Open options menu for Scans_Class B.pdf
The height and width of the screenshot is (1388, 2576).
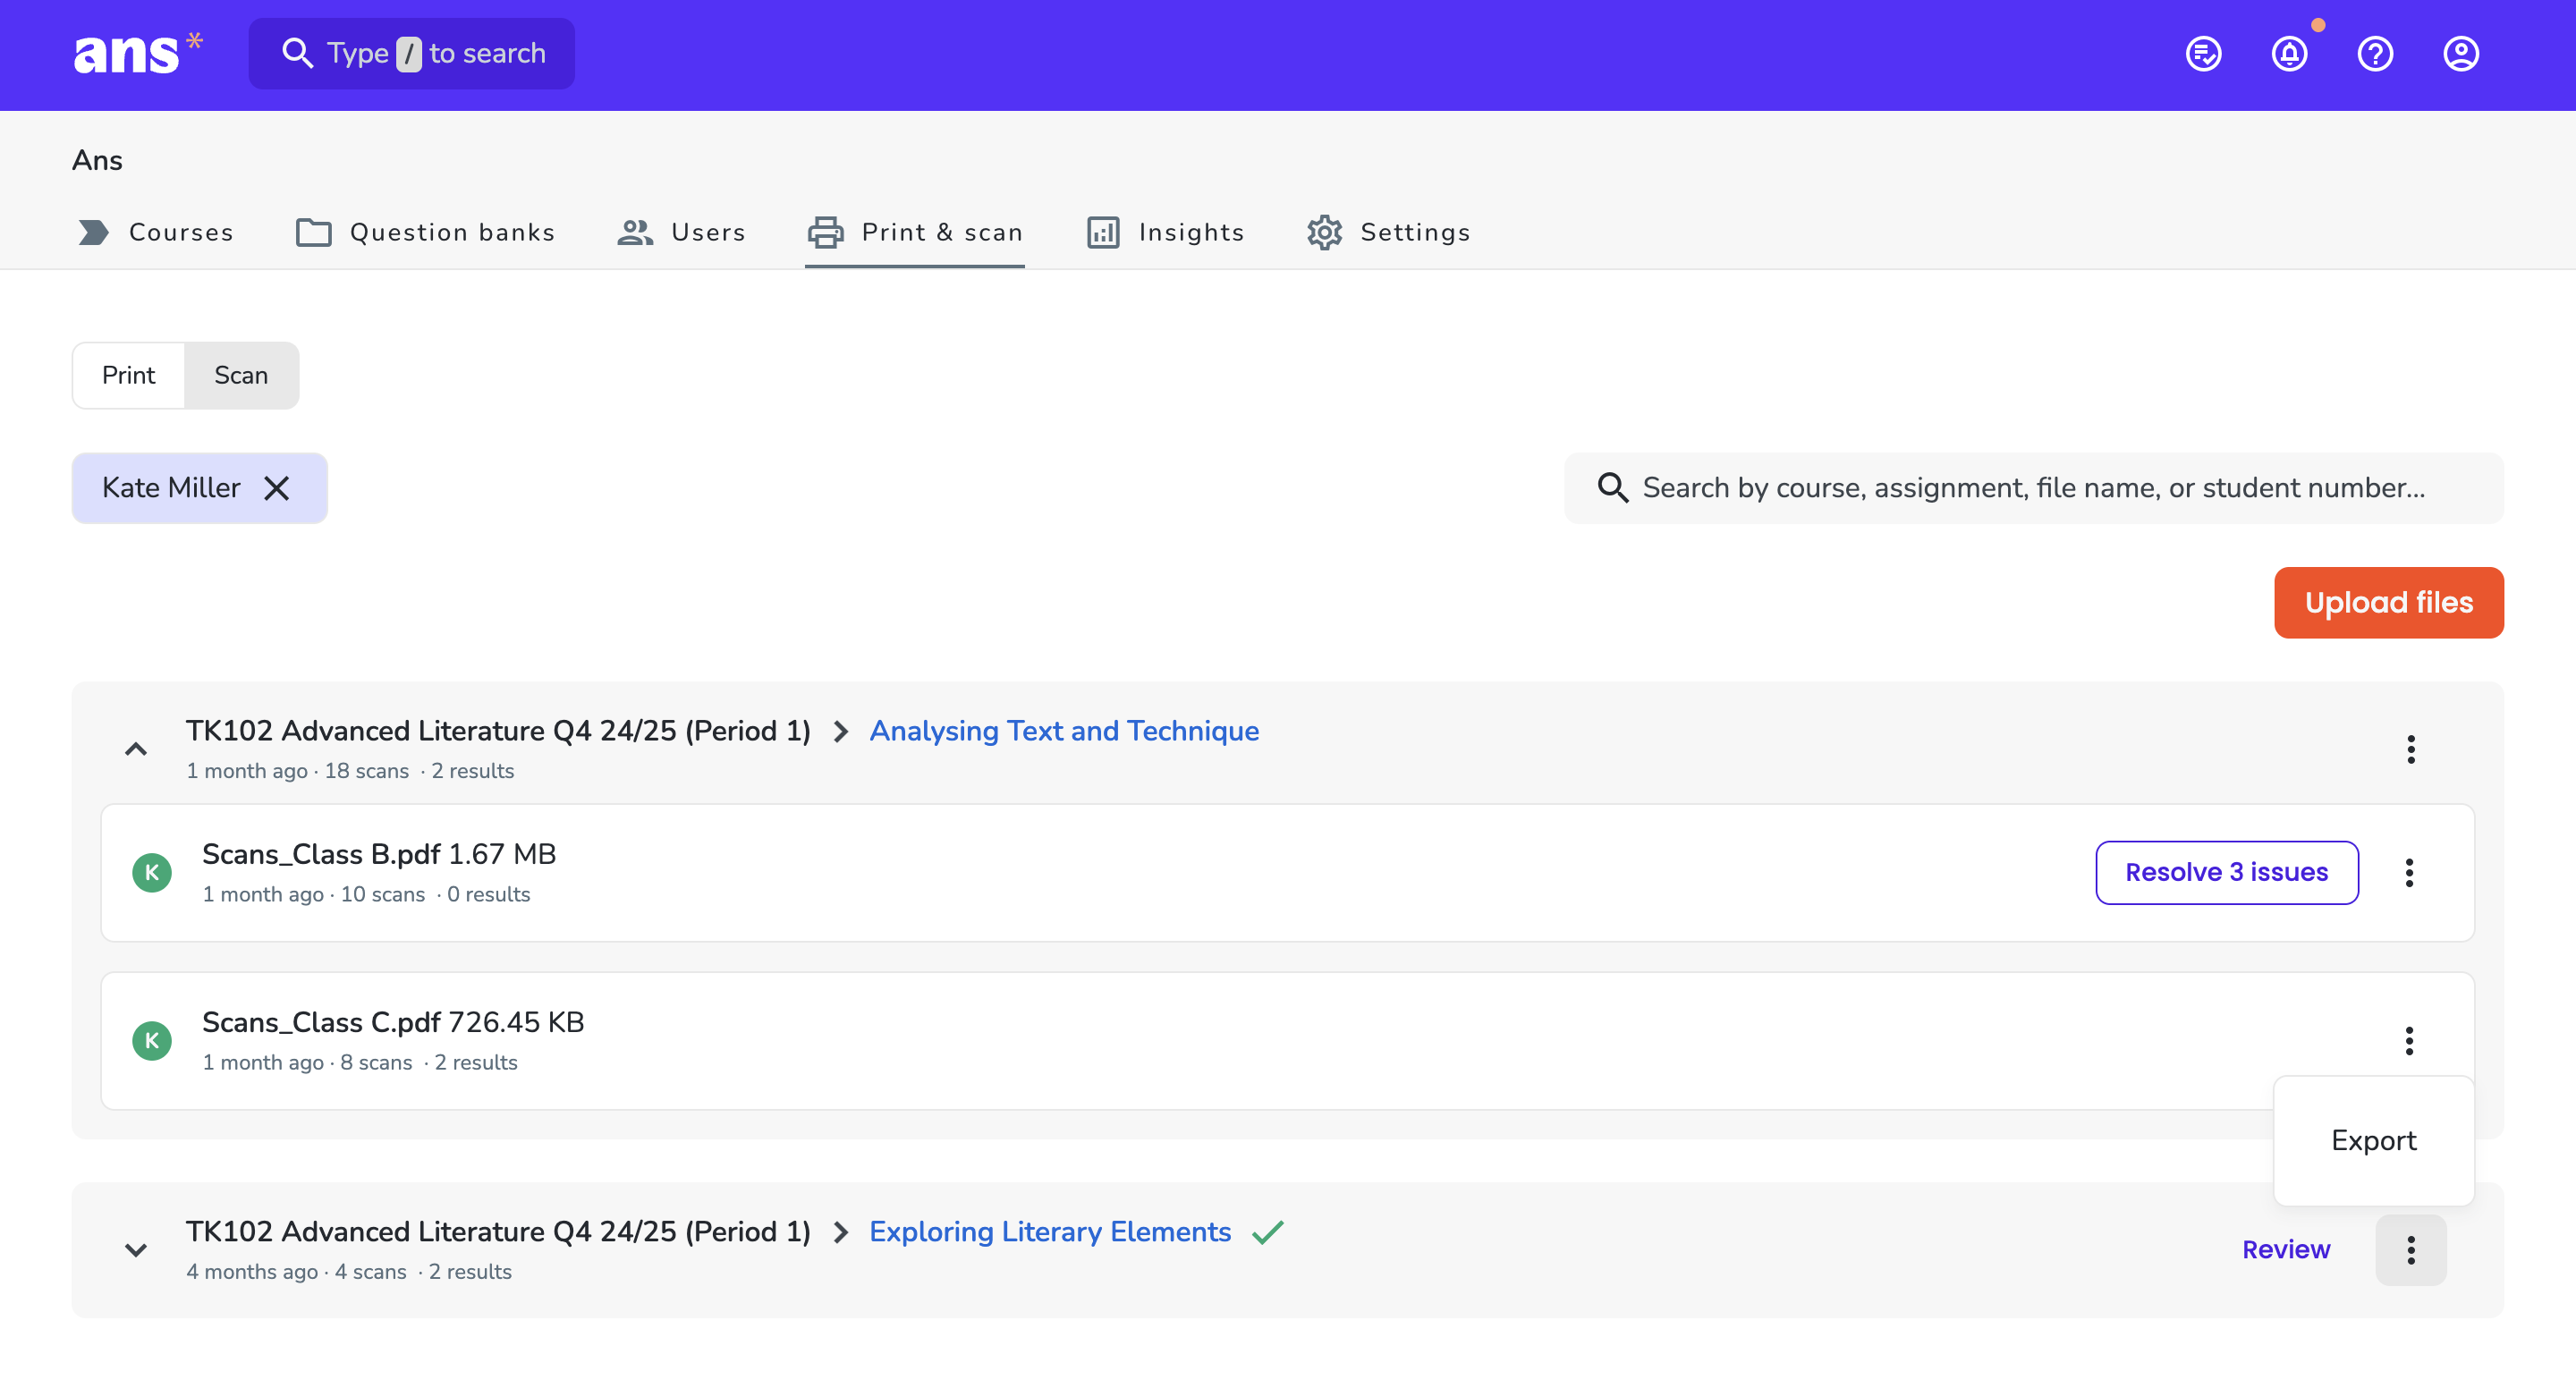[2409, 873]
